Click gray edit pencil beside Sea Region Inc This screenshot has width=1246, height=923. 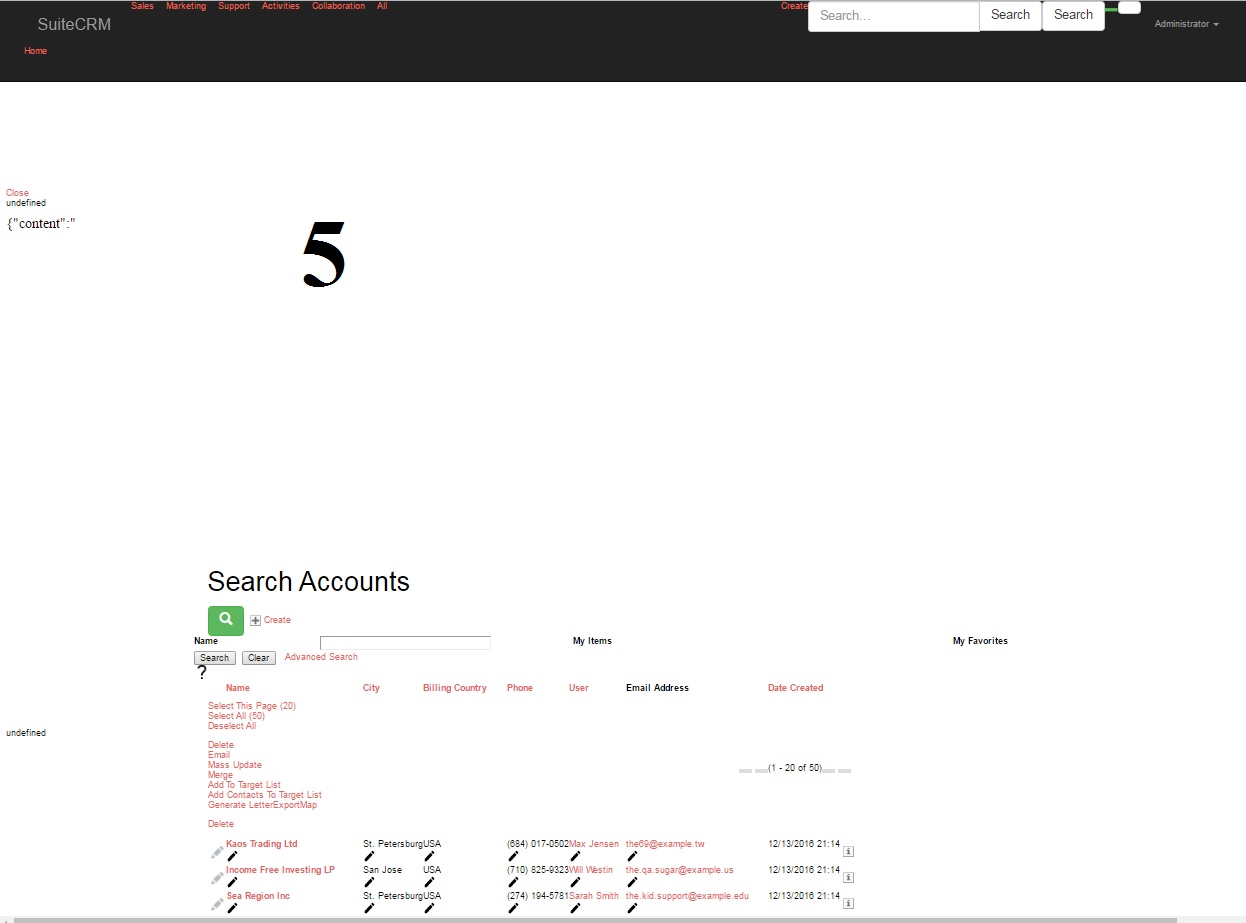217,904
